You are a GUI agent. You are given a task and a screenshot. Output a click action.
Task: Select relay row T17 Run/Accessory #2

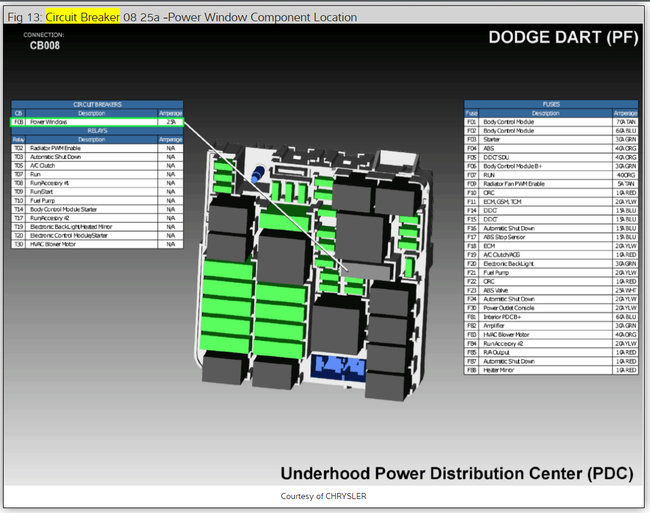[x=97, y=218]
